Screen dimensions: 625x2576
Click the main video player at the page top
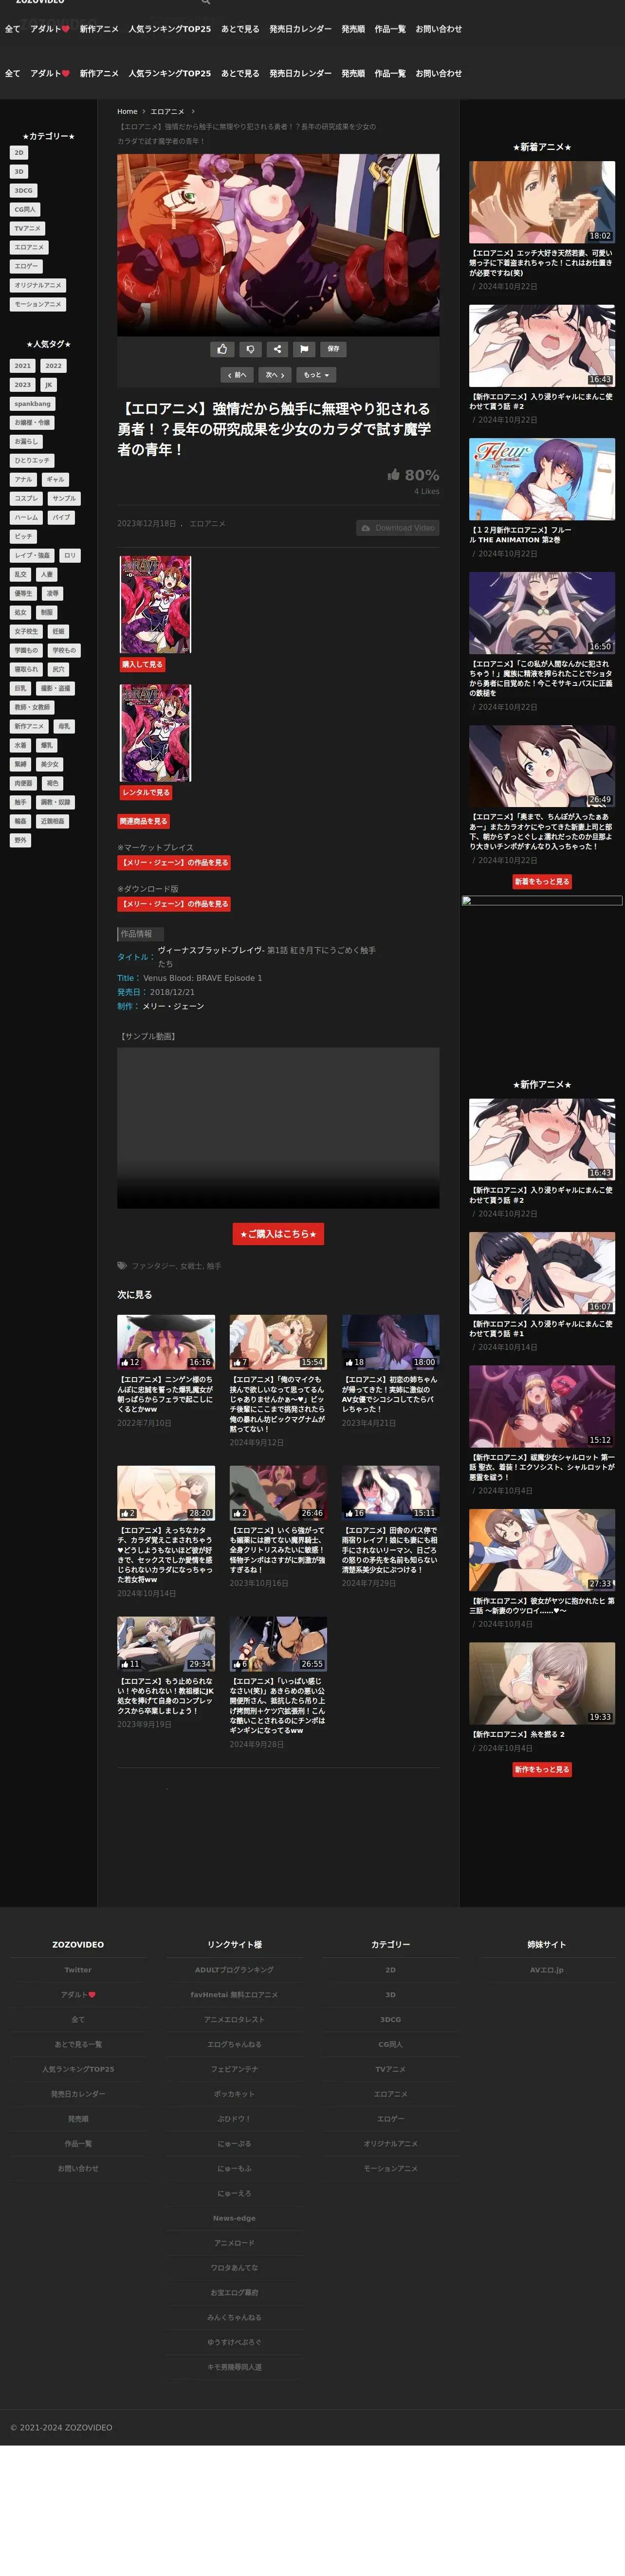(278, 245)
